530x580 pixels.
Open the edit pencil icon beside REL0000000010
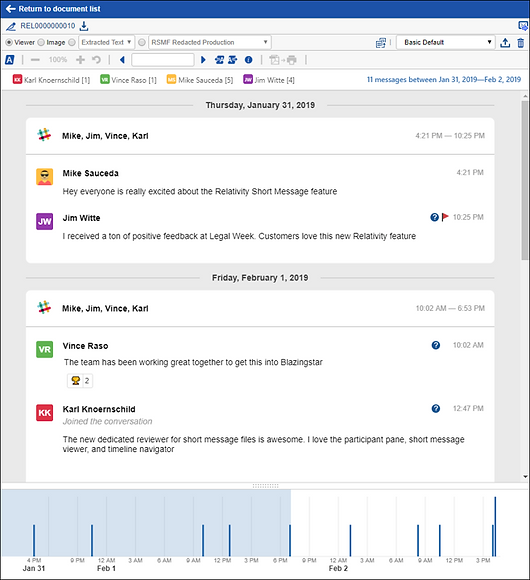(x=11, y=26)
